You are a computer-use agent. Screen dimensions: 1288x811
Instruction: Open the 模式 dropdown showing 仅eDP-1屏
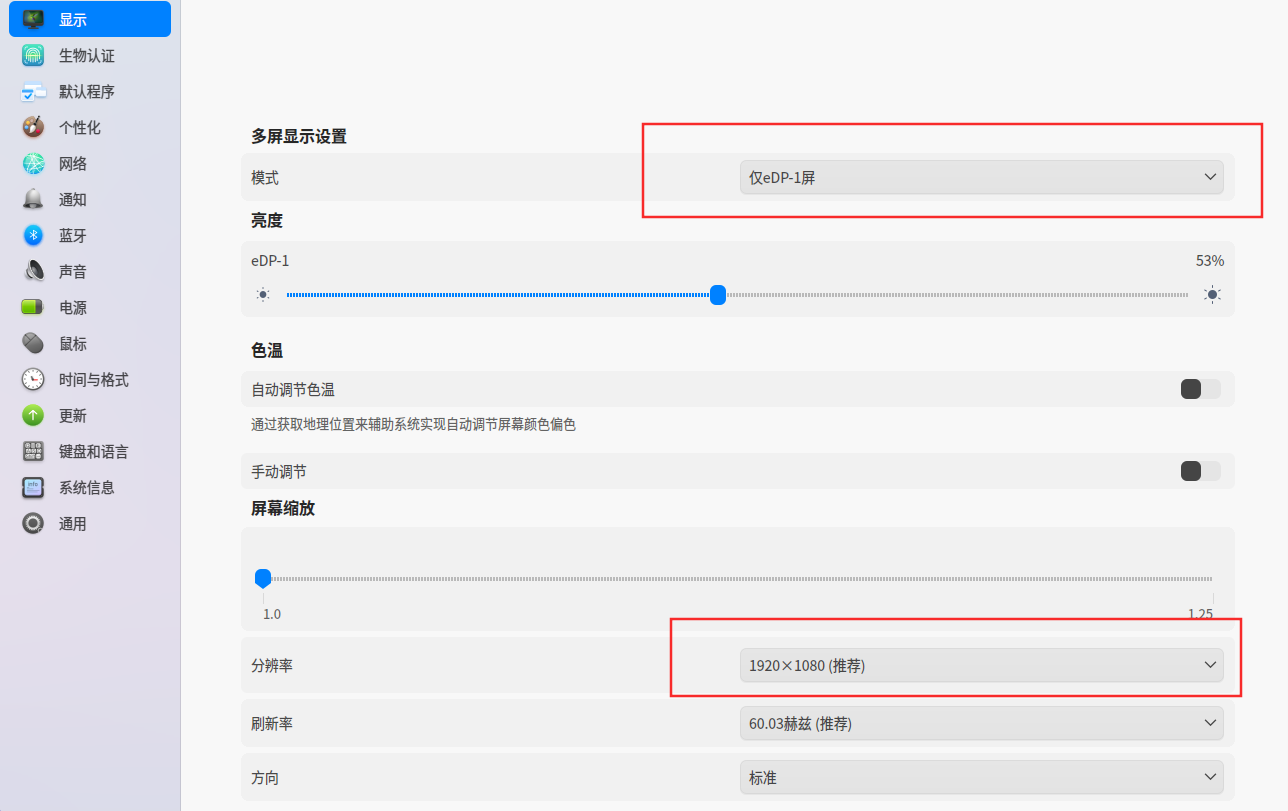(x=981, y=178)
